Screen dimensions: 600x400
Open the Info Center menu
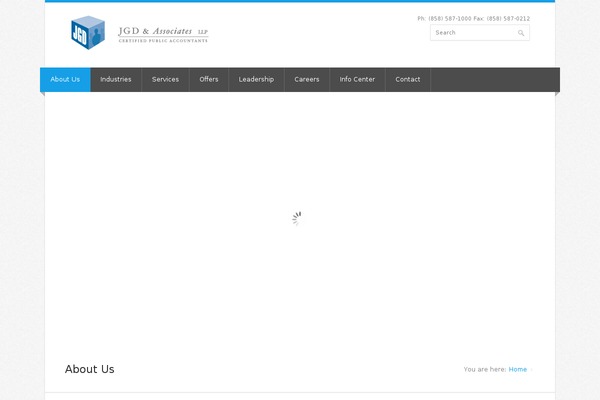click(x=357, y=80)
